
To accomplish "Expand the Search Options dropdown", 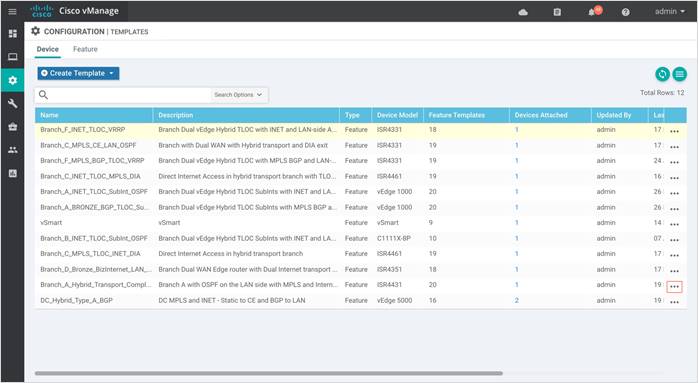I will tap(238, 95).
